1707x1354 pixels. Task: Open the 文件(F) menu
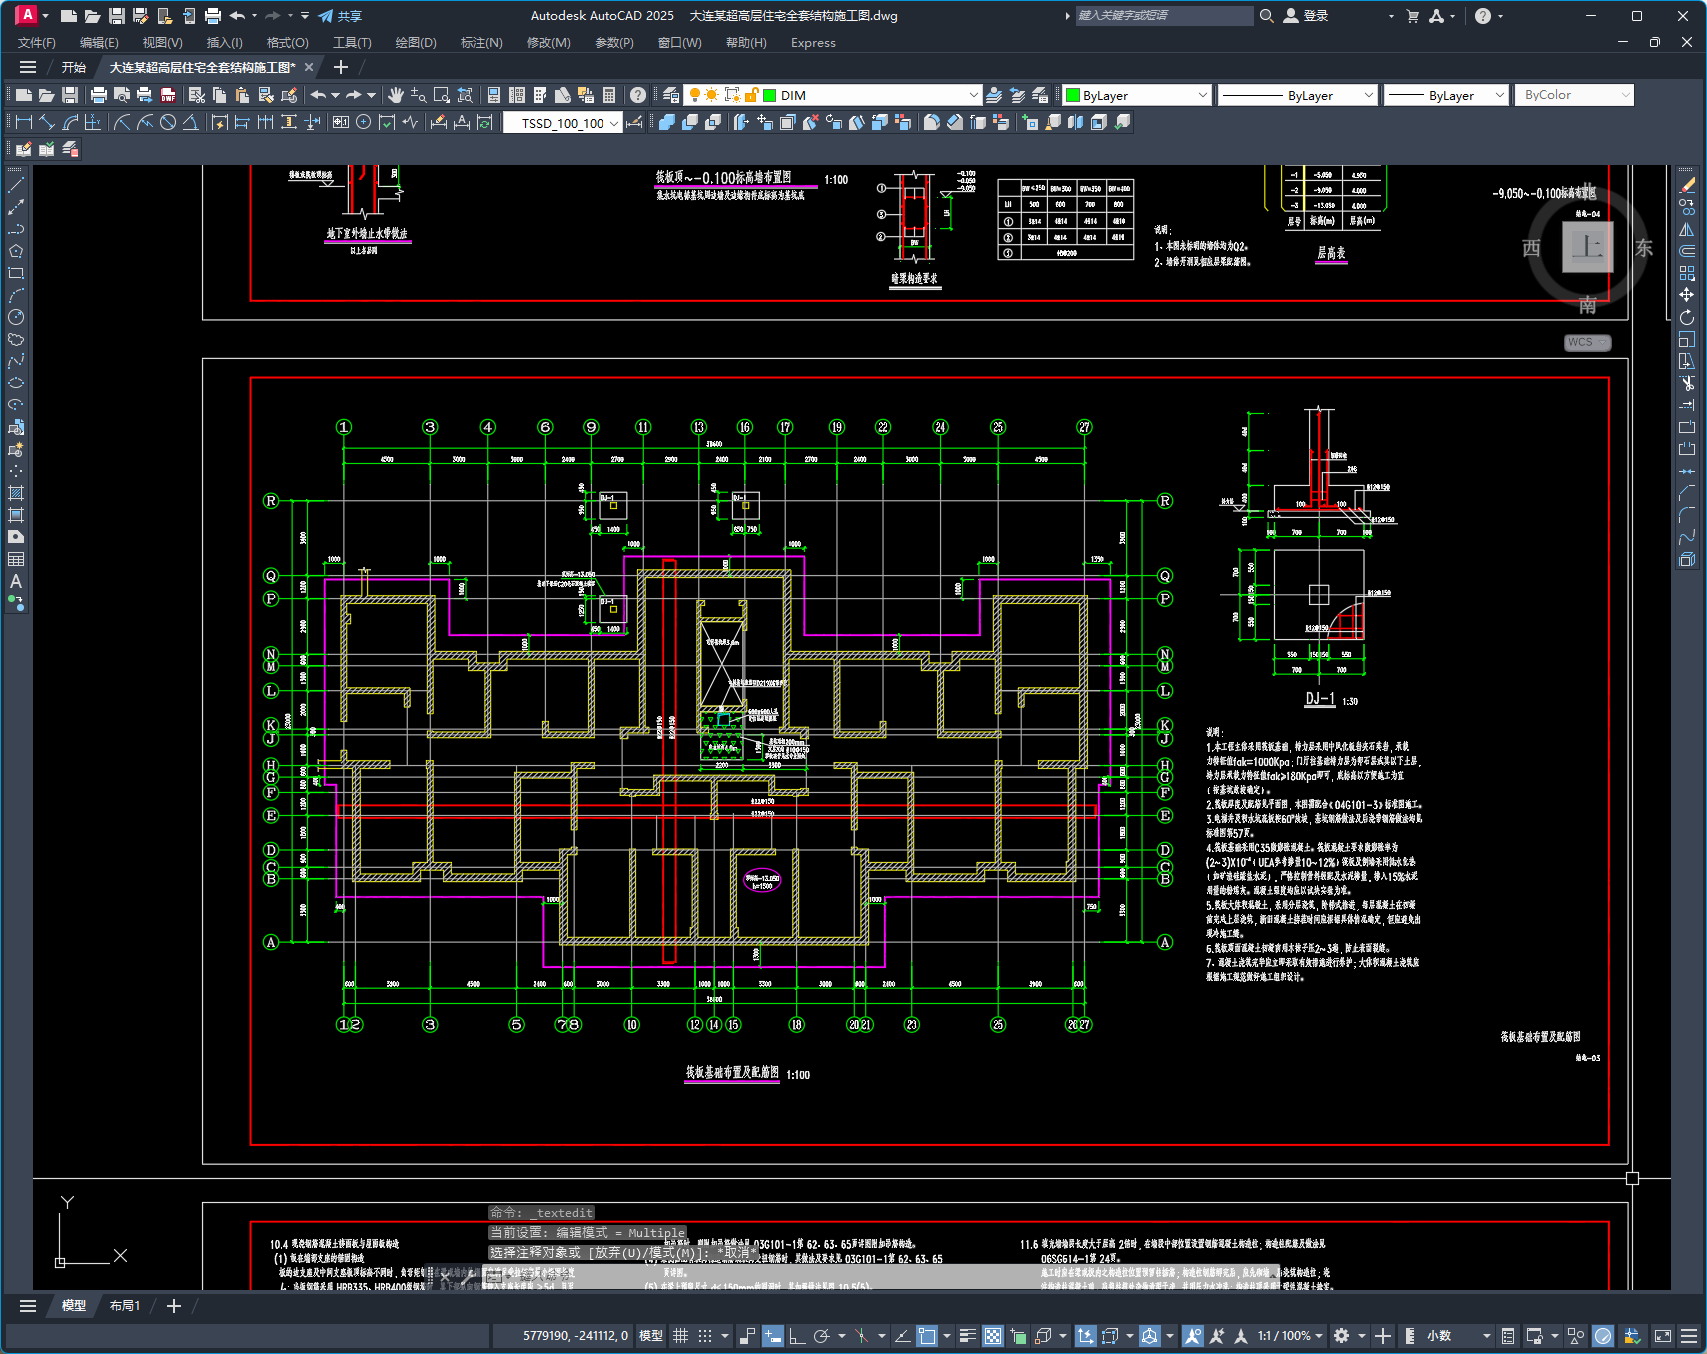(37, 43)
